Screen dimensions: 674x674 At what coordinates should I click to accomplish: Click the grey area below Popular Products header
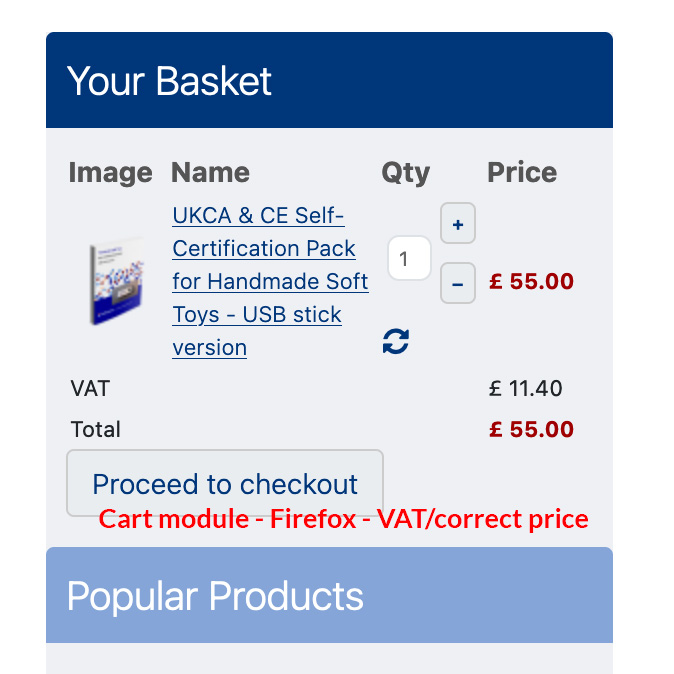tap(329, 658)
